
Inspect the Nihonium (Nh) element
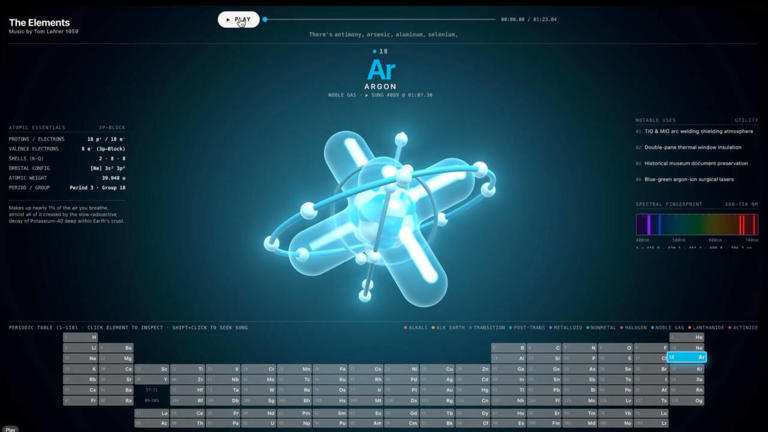[x=508, y=401]
